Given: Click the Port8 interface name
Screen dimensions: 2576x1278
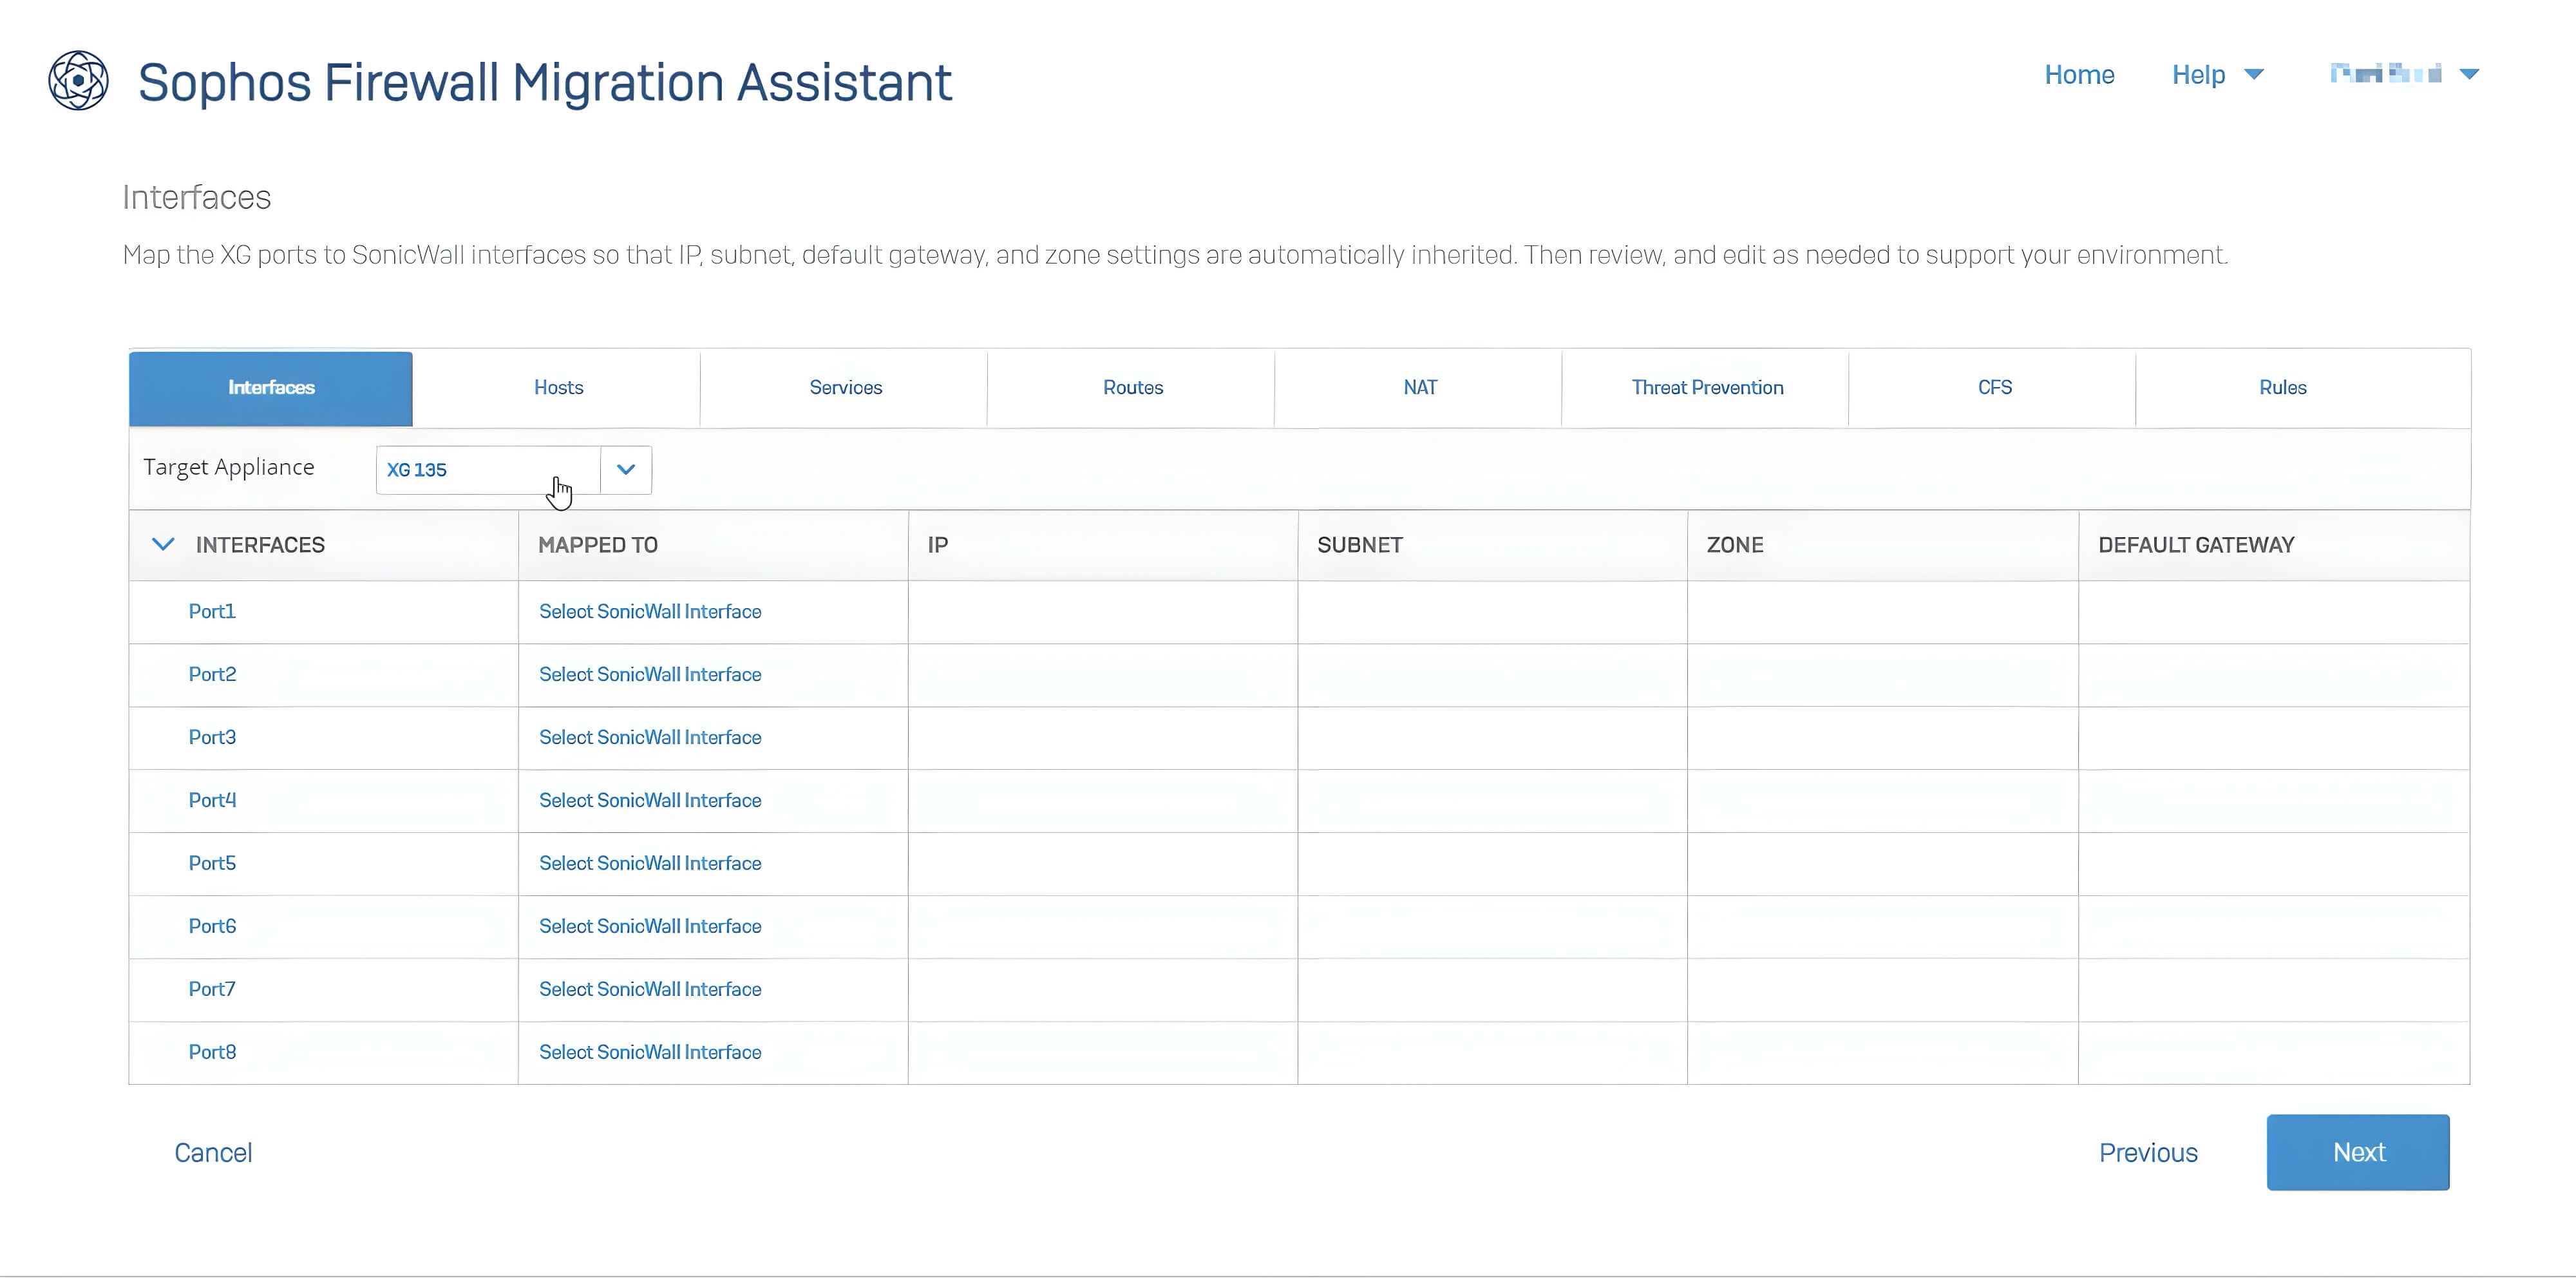Looking at the screenshot, I should (x=212, y=1052).
